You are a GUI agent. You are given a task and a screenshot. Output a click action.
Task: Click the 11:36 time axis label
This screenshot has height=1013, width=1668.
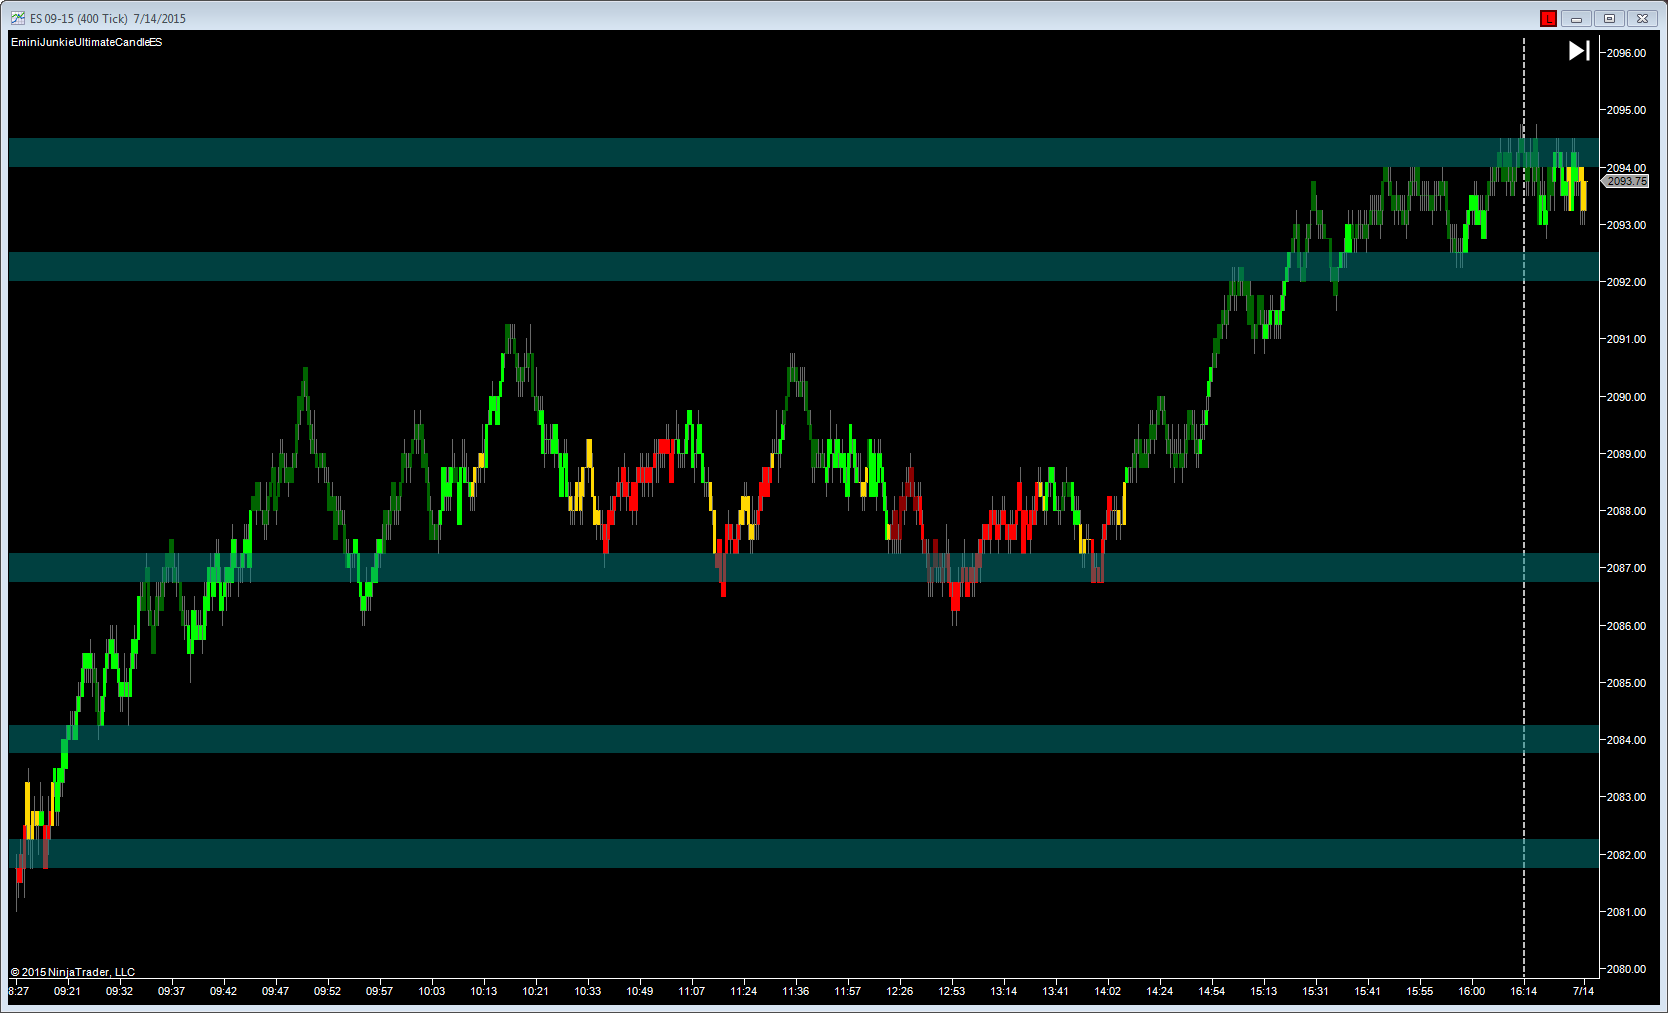click(x=795, y=991)
